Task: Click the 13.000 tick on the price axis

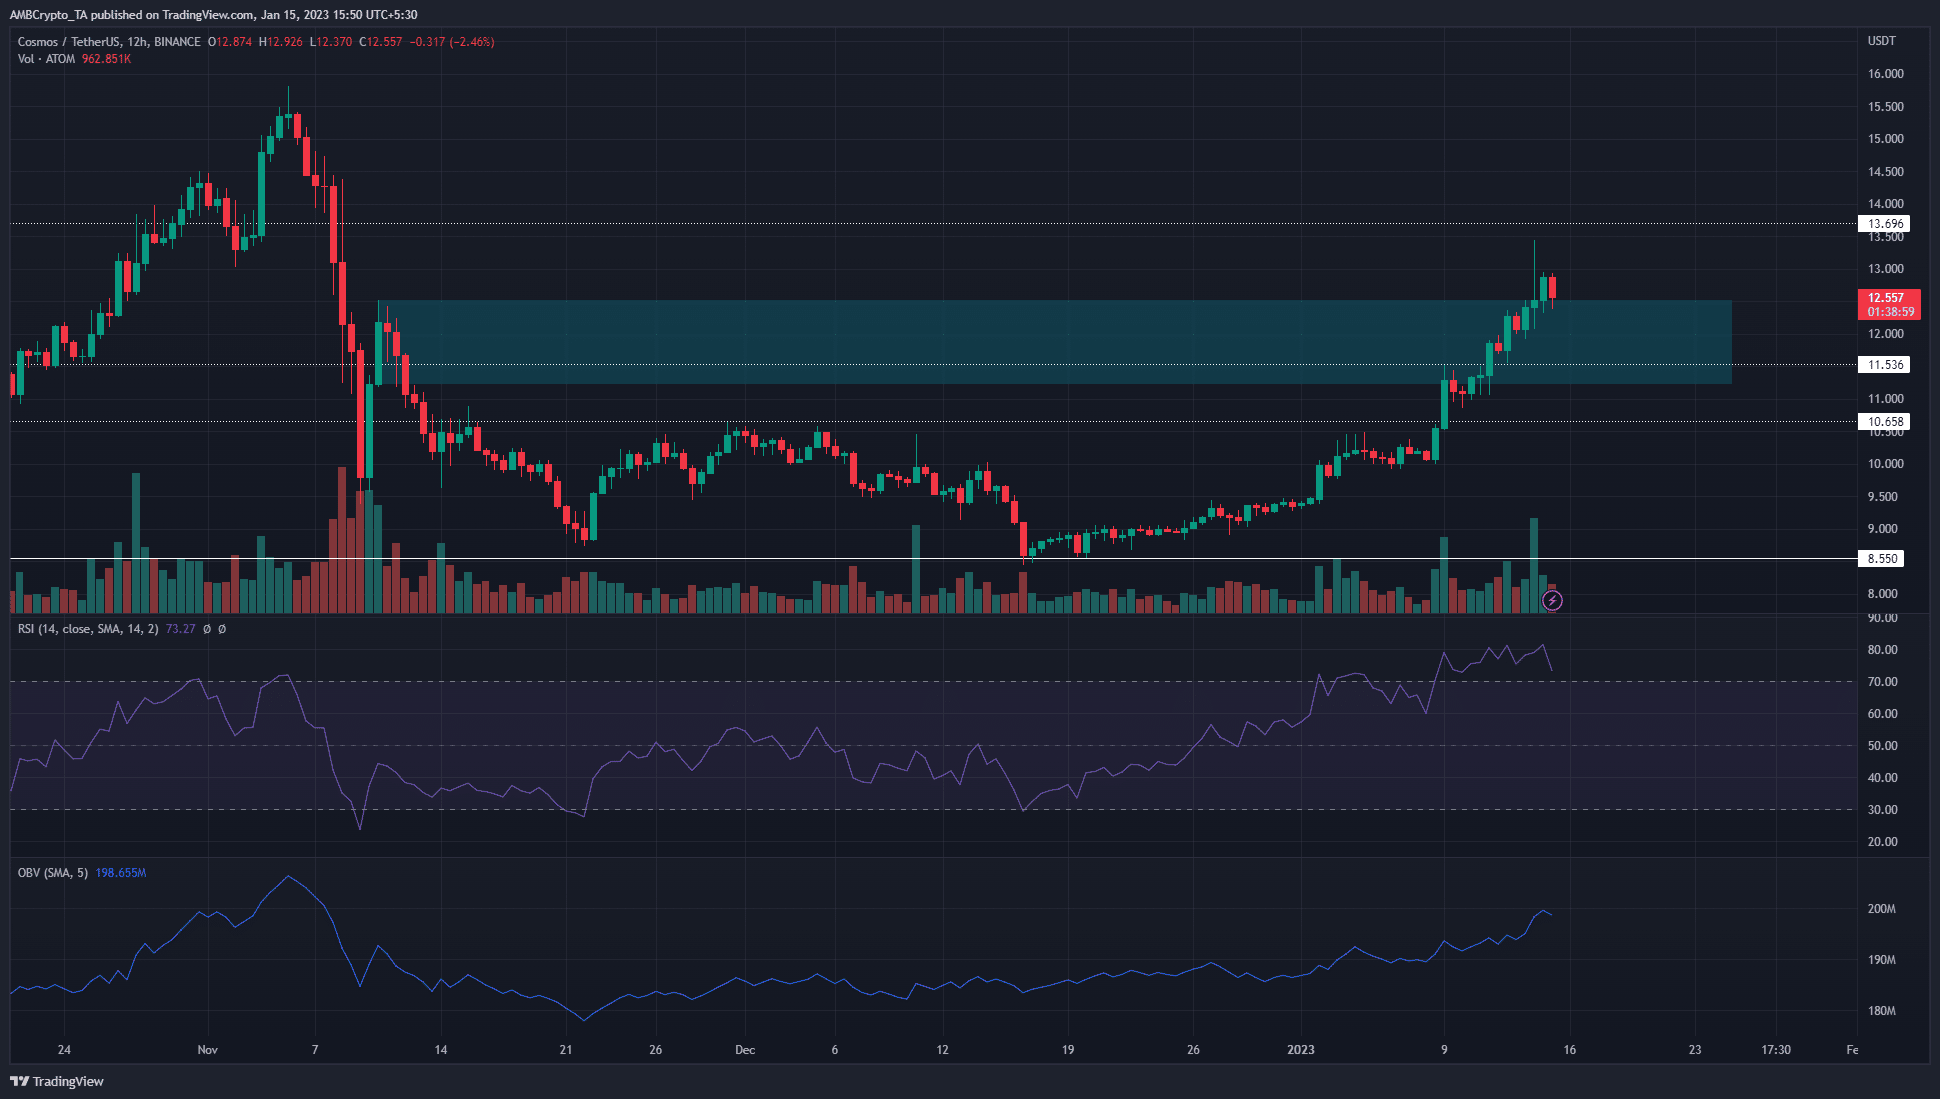Action: pyautogui.click(x=1885, y=269)
